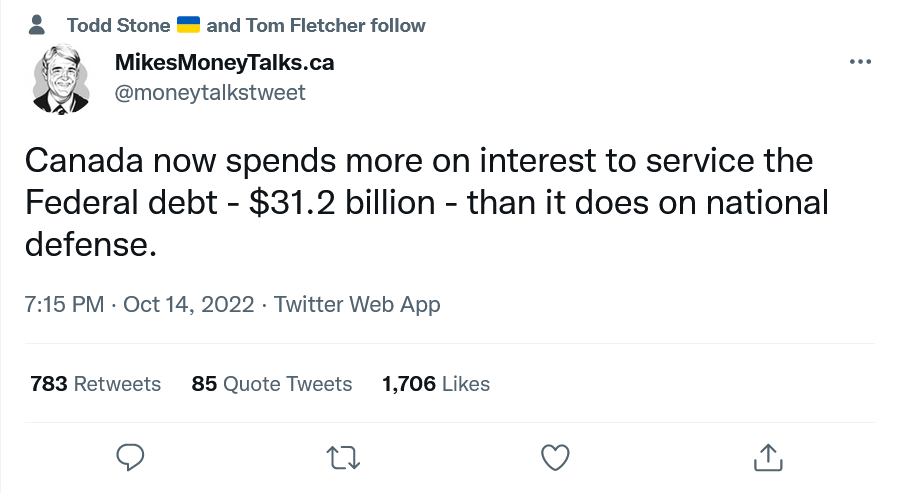Retweet using the retweet arrows icon
Viewport: 897px width, 493px height.
pyautogui.click(x=343, y=458)
